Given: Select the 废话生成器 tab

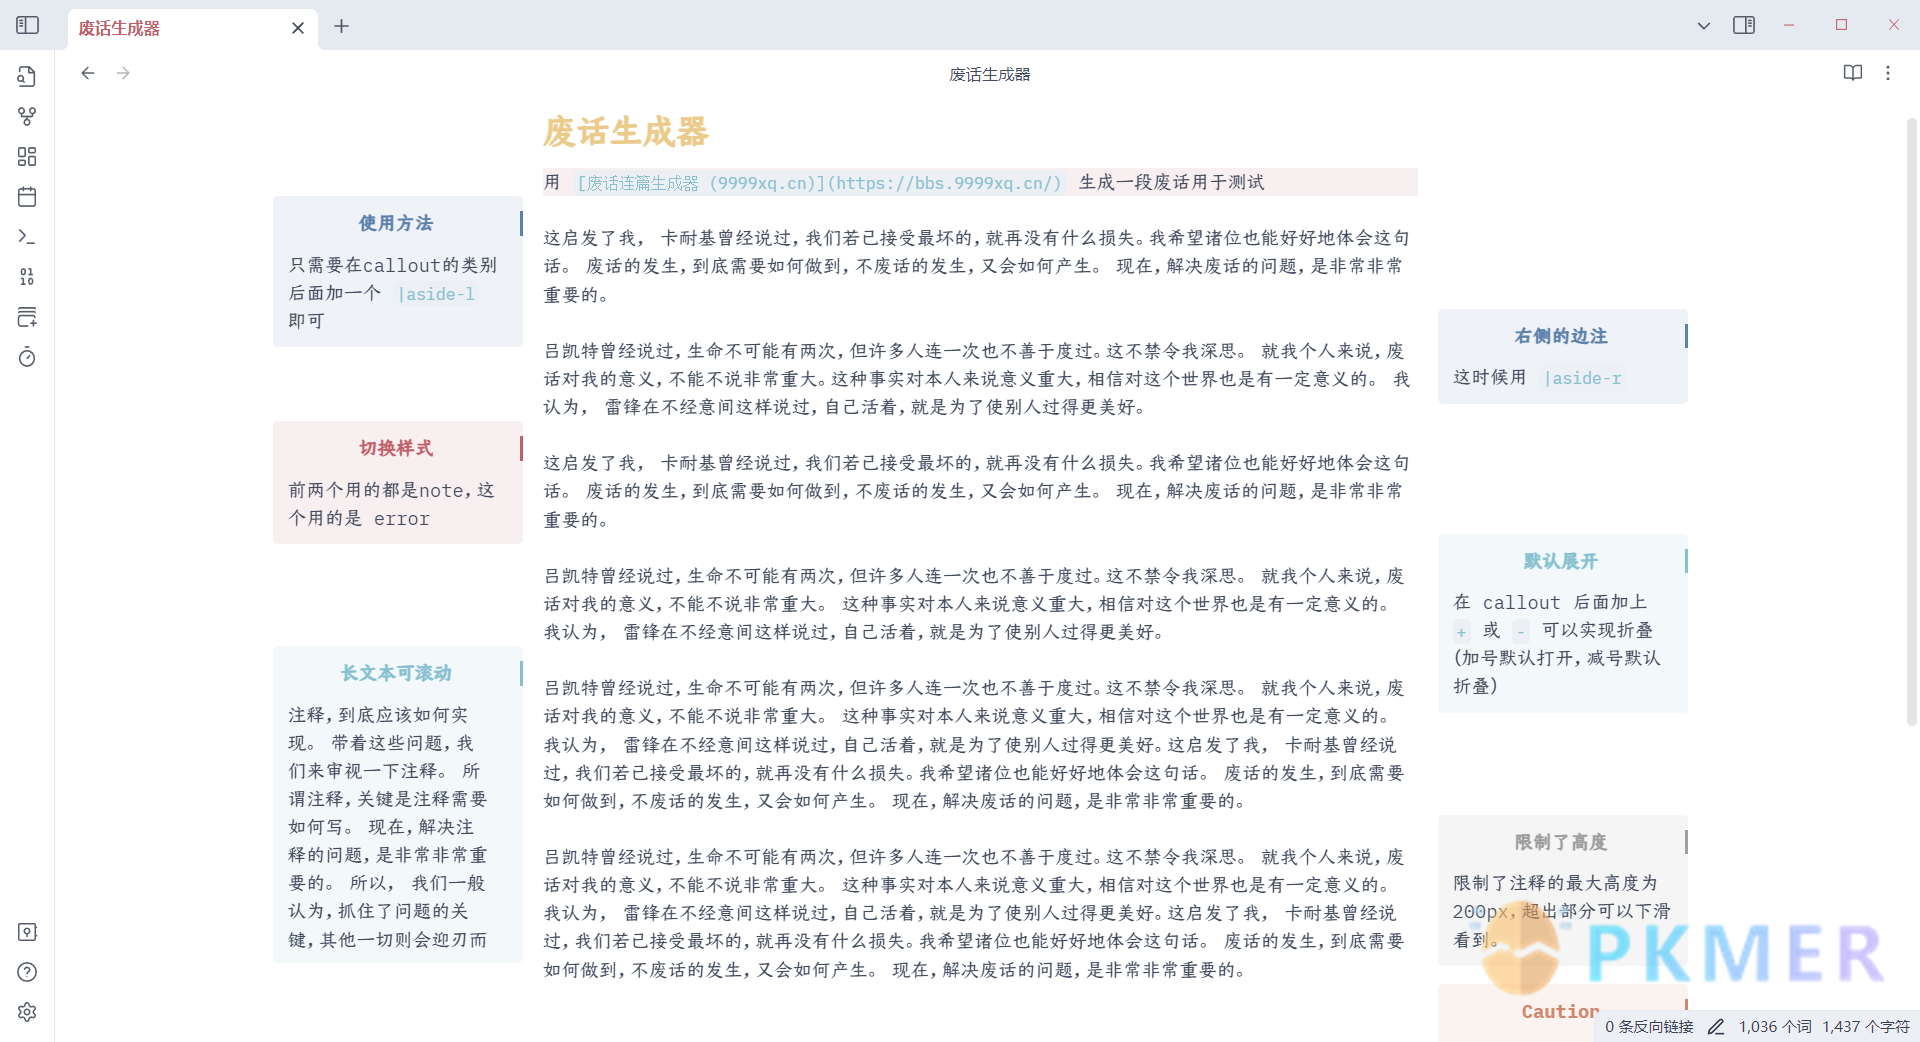Looking at the screenshot, I should coord(192,28).
